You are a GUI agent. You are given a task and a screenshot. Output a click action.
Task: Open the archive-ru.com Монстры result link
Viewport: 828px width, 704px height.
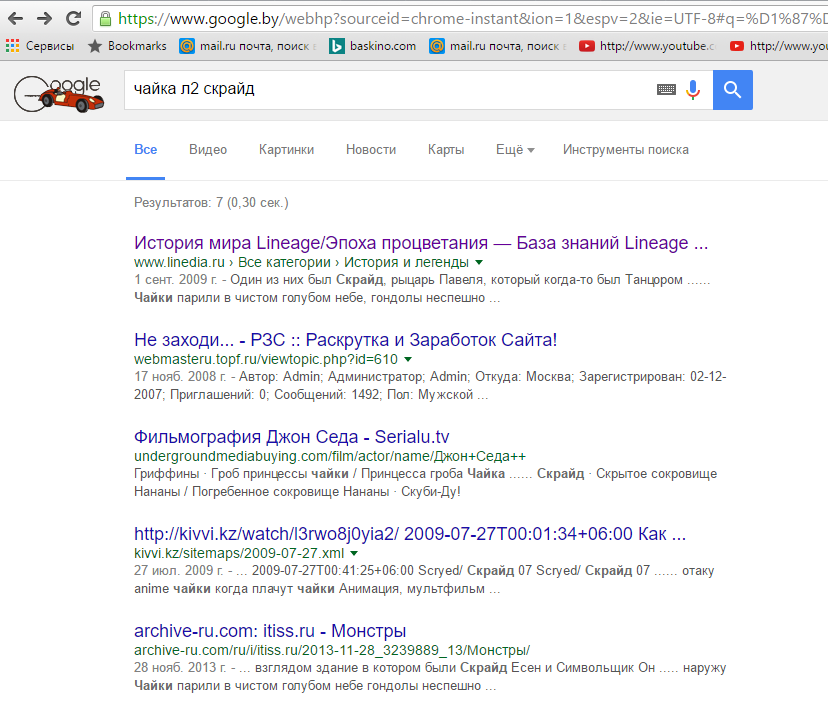(x=270, y=630)
